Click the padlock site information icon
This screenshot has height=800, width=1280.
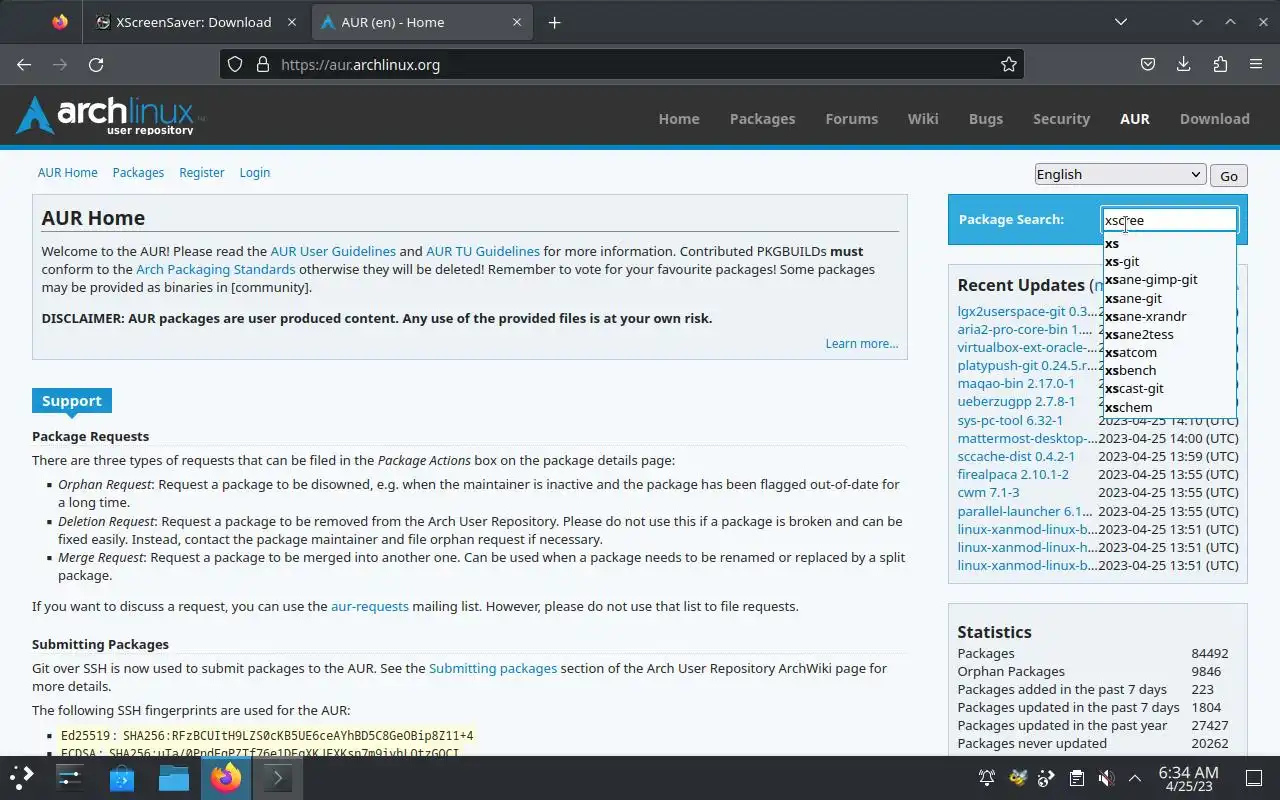(x=263, y=64)
